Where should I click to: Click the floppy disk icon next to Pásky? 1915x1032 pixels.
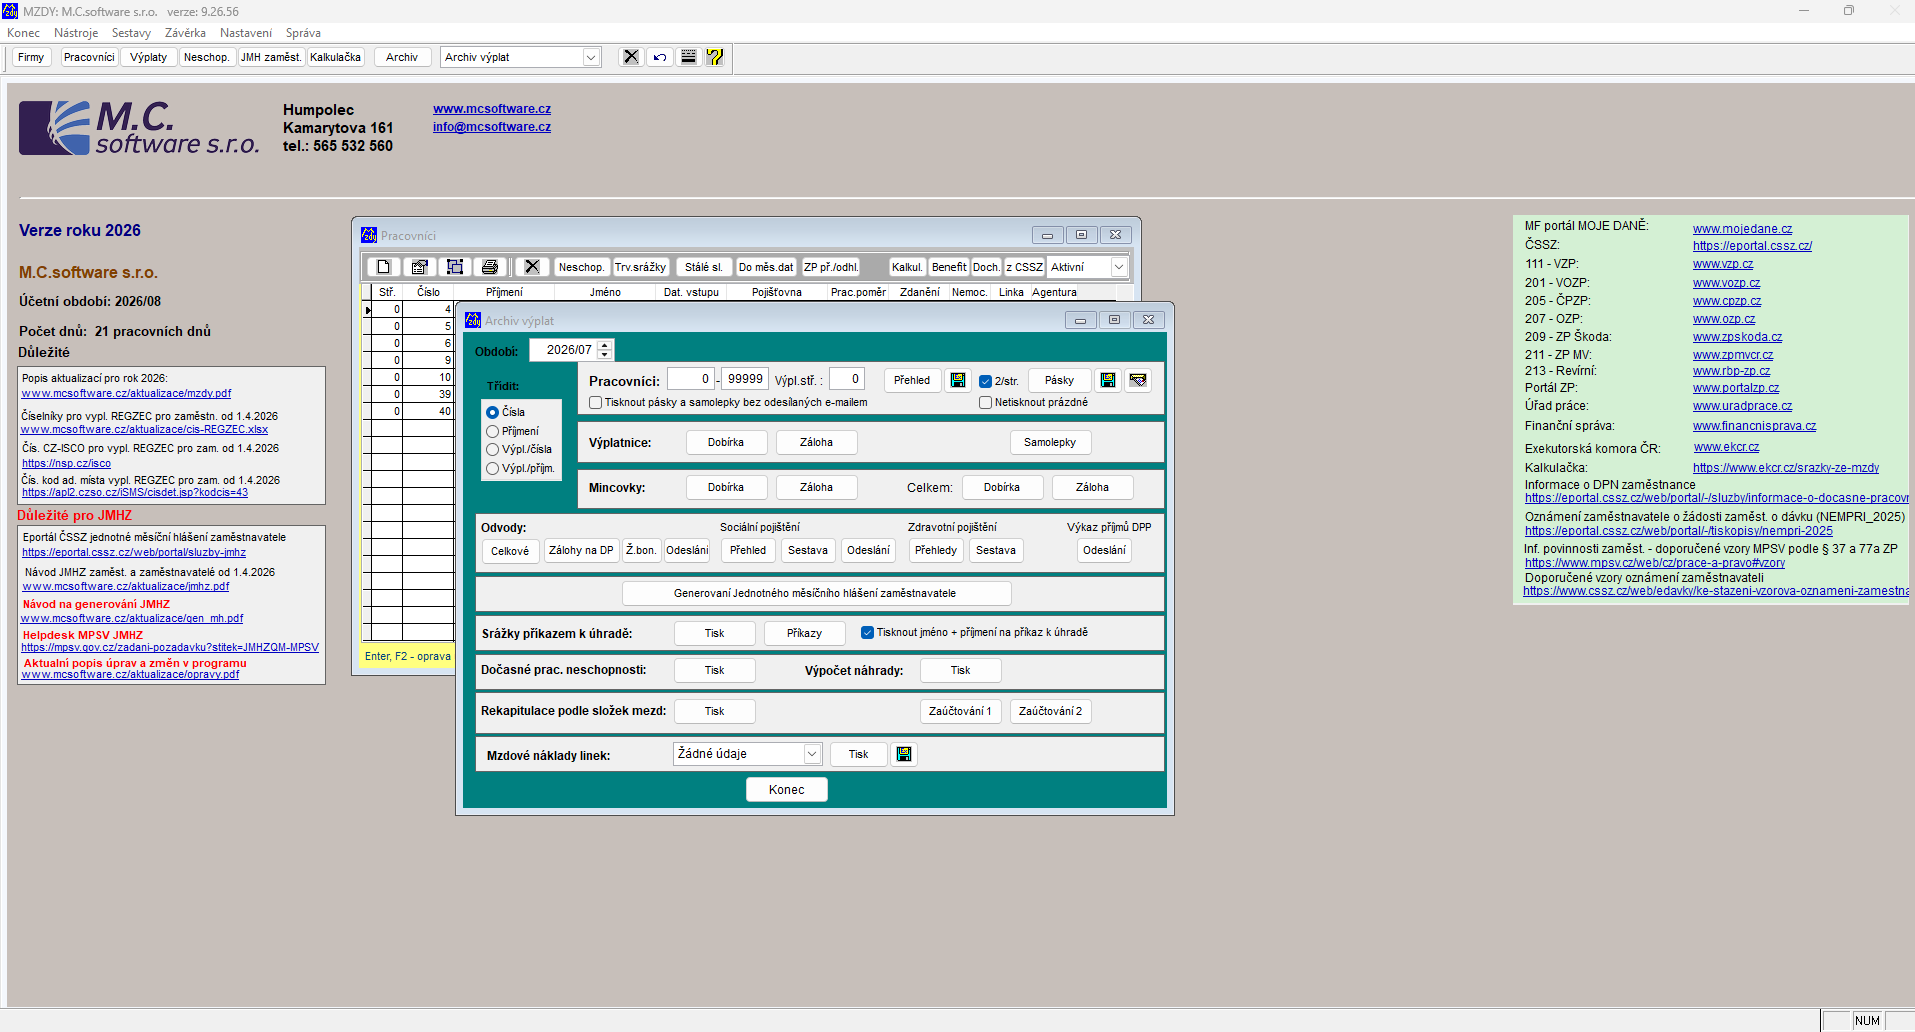1108,380
